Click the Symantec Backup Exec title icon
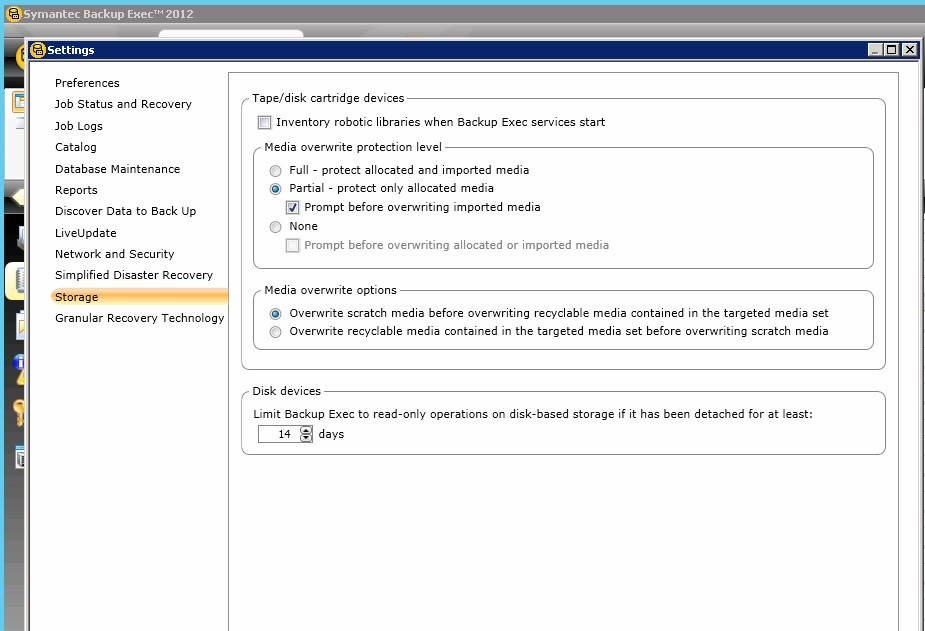The image size is (925, 631). pyautogui.click(x=14, y=14)
